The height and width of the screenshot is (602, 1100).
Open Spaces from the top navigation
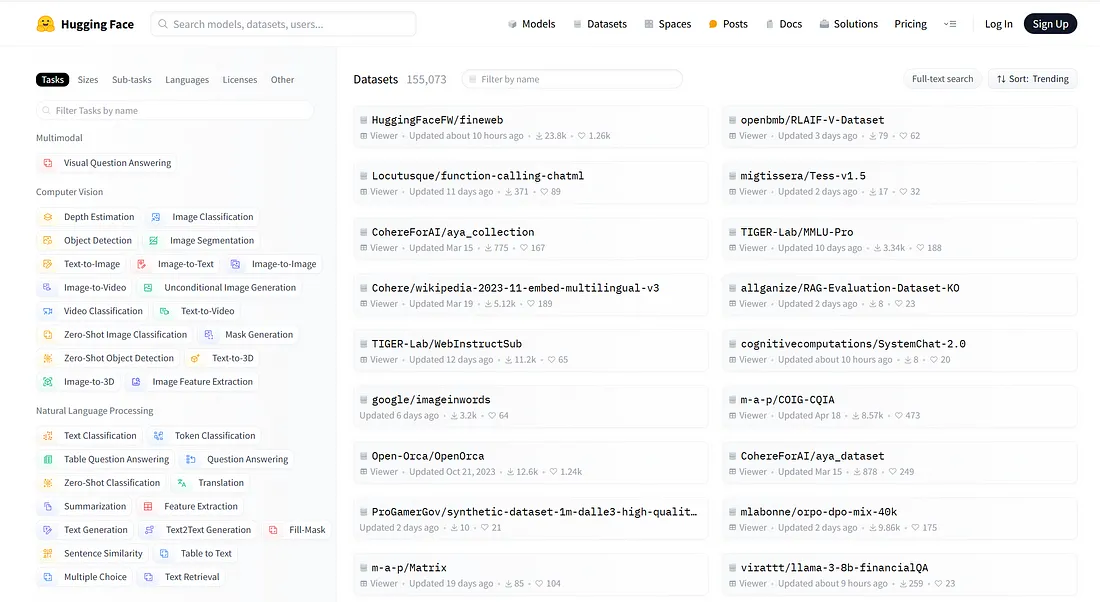tap(668, 24)
